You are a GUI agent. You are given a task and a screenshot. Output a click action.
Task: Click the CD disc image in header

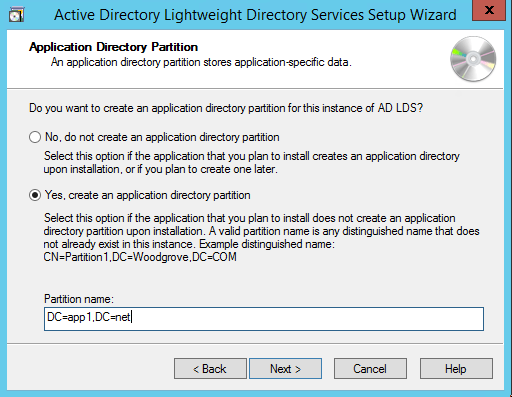[473, 59]
